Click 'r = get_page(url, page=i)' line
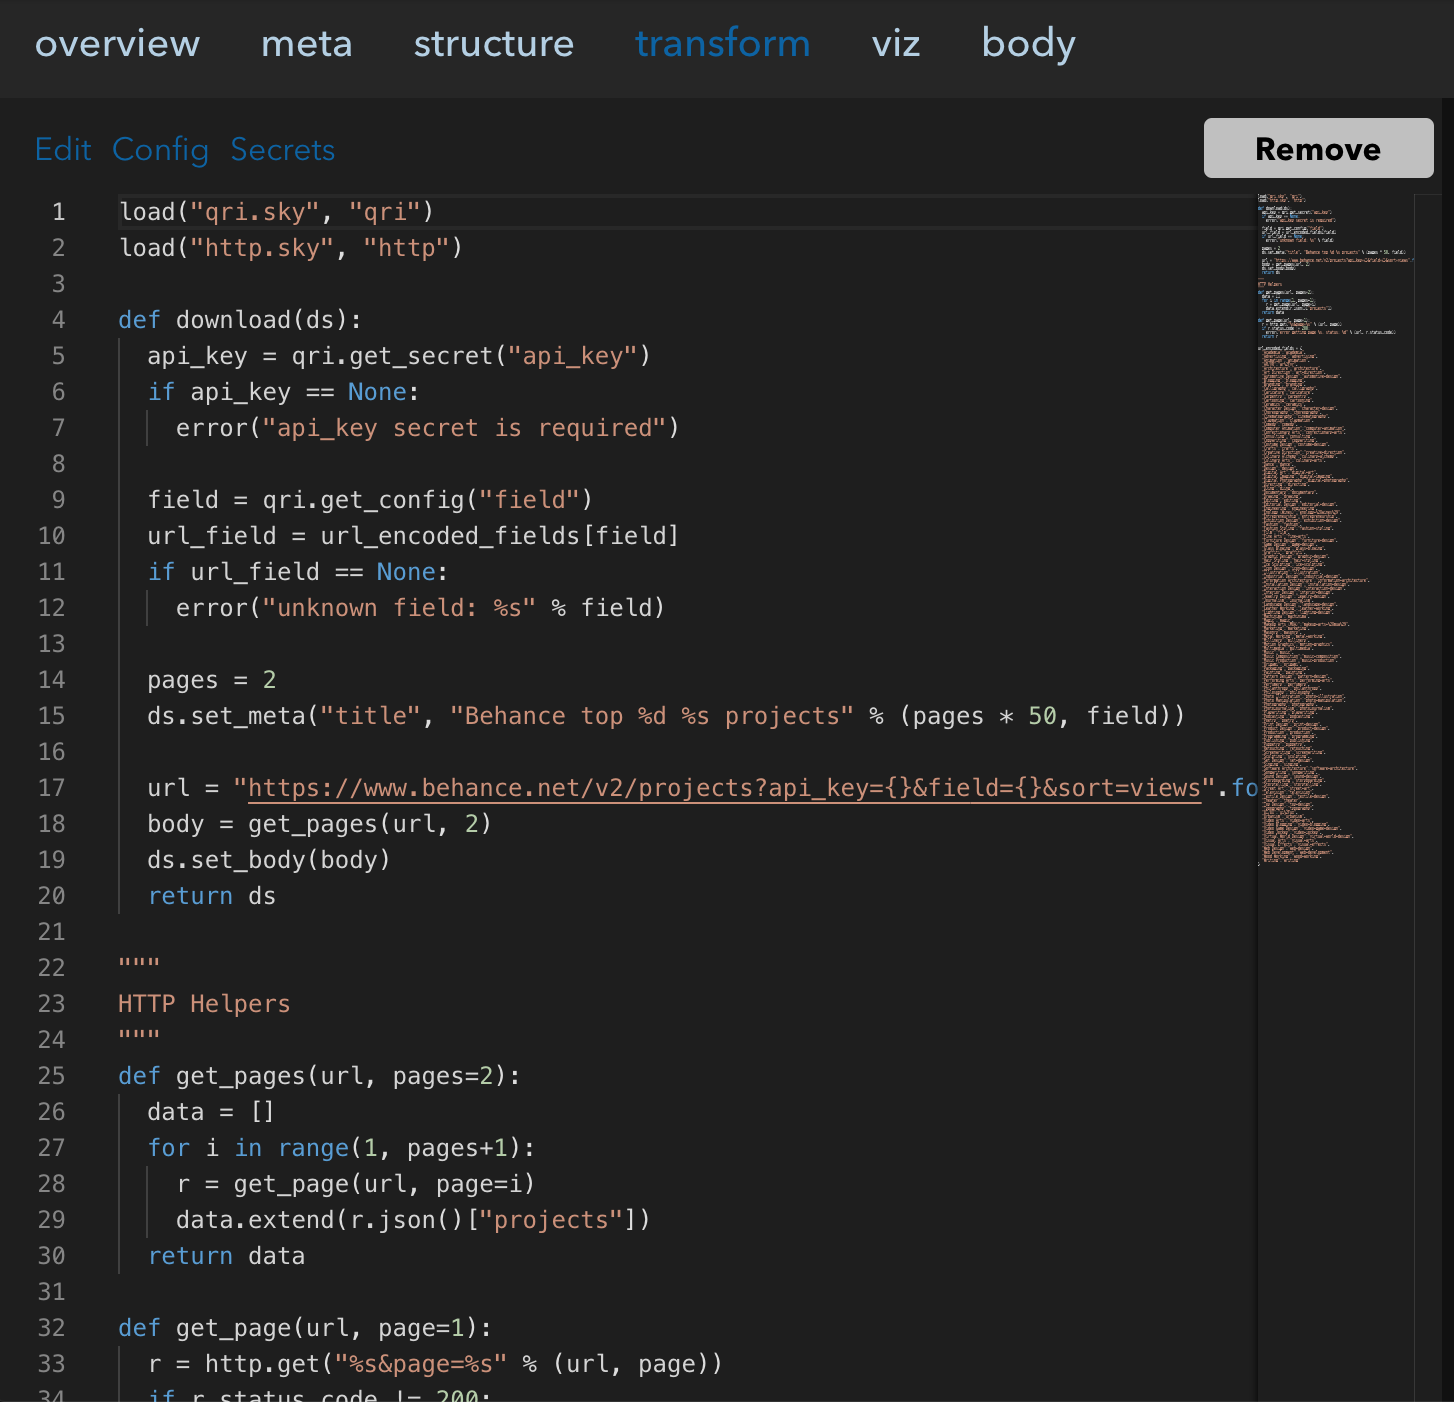This screenshot has width=1454, height=1402. [x=356, y=1184]
